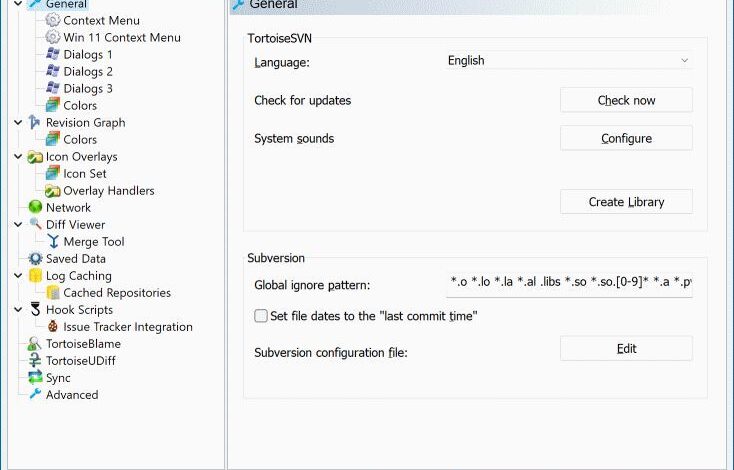This screenshot has width=734, height=470.
Task: Enable set file dates to last commit time
Action: [261, 316]
